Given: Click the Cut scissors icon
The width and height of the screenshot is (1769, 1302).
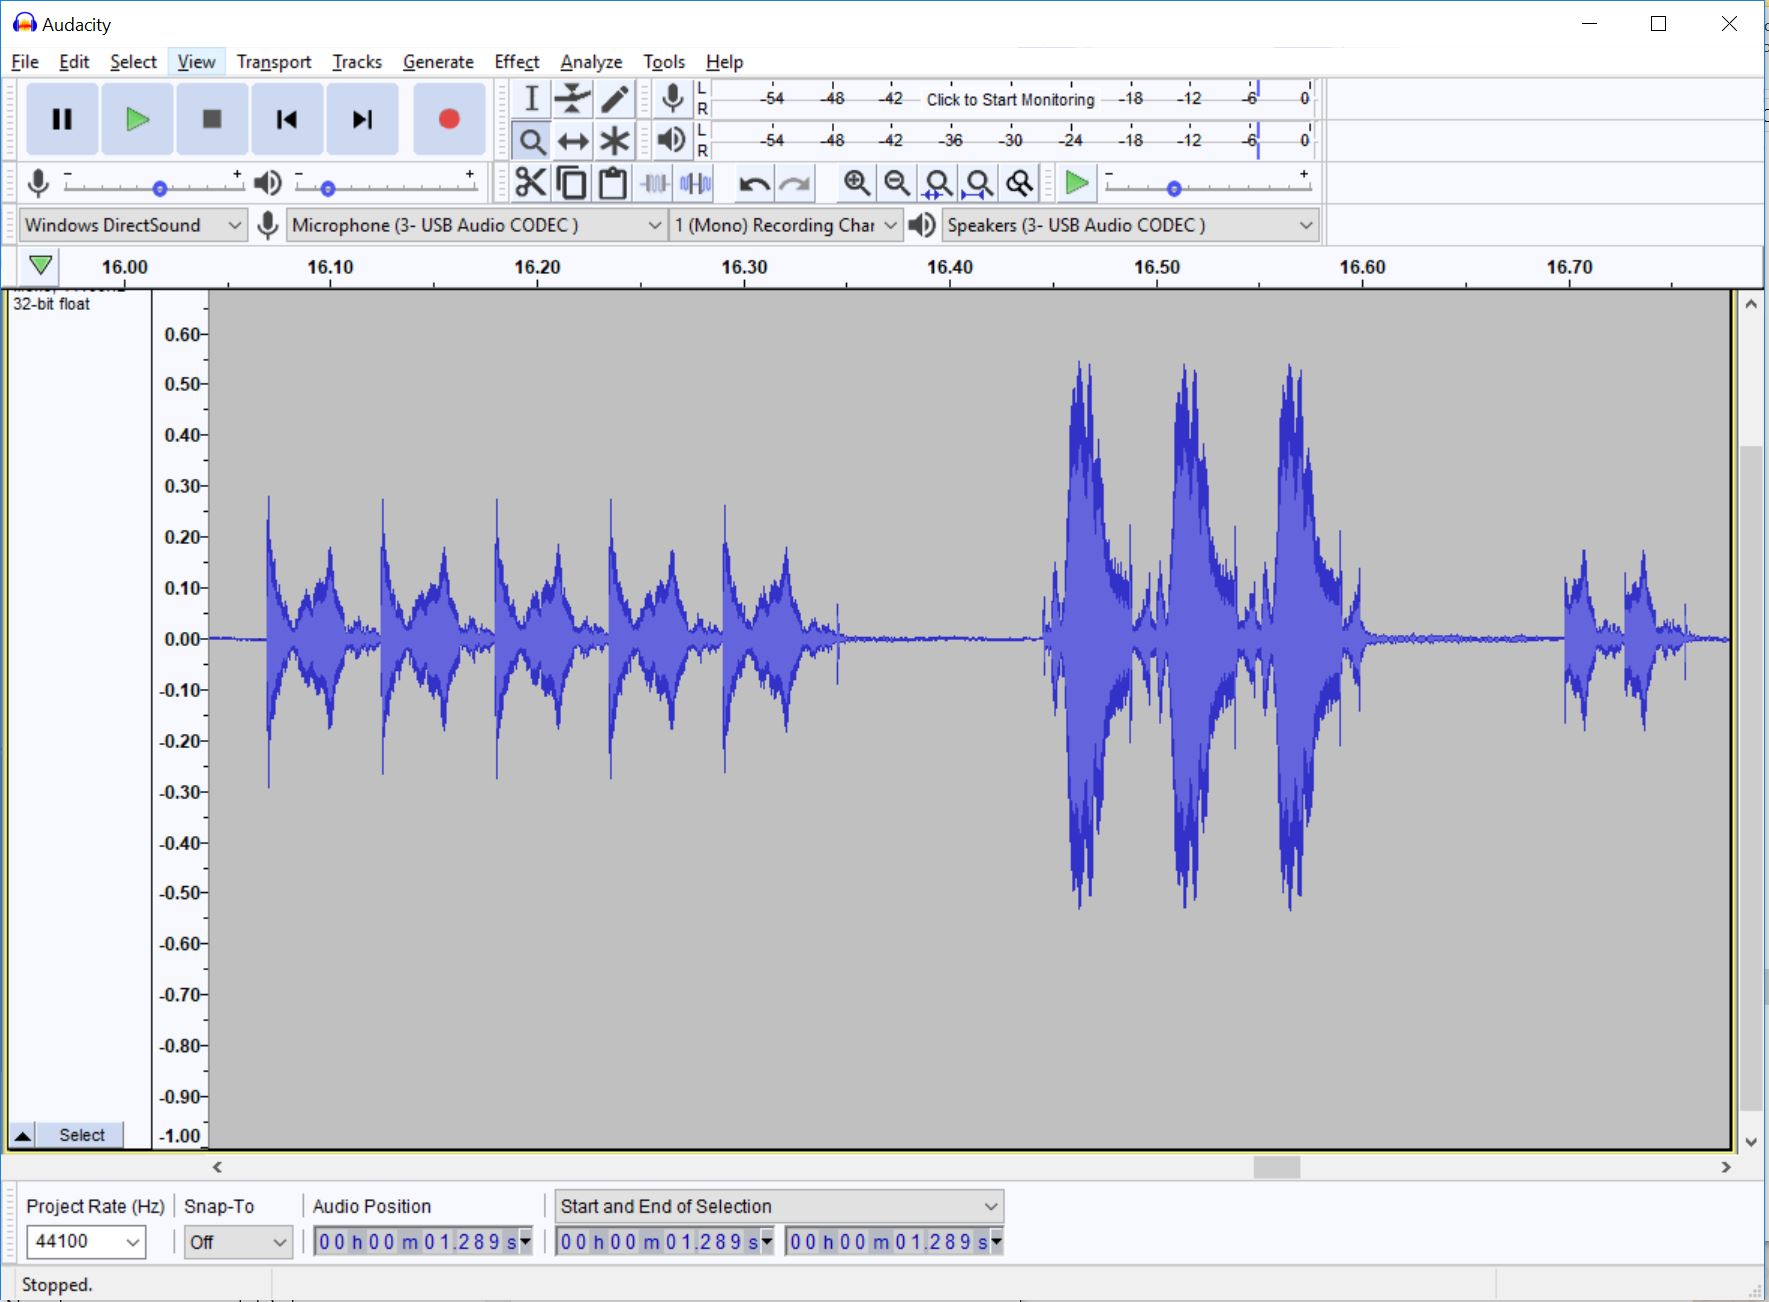Looking at the screenshot, I should 530,183.
